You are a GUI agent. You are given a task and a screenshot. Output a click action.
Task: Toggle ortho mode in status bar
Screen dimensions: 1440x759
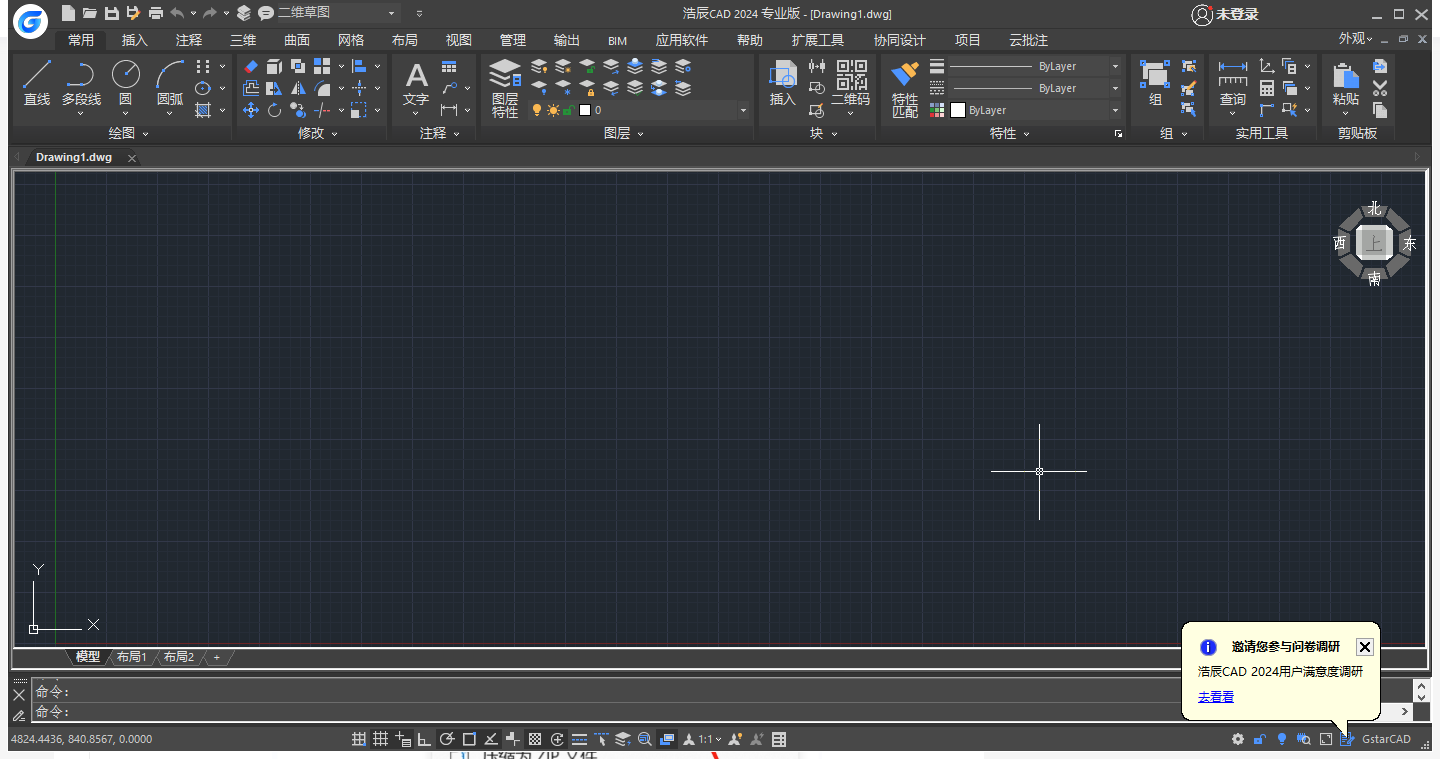[x=424, y=740]
